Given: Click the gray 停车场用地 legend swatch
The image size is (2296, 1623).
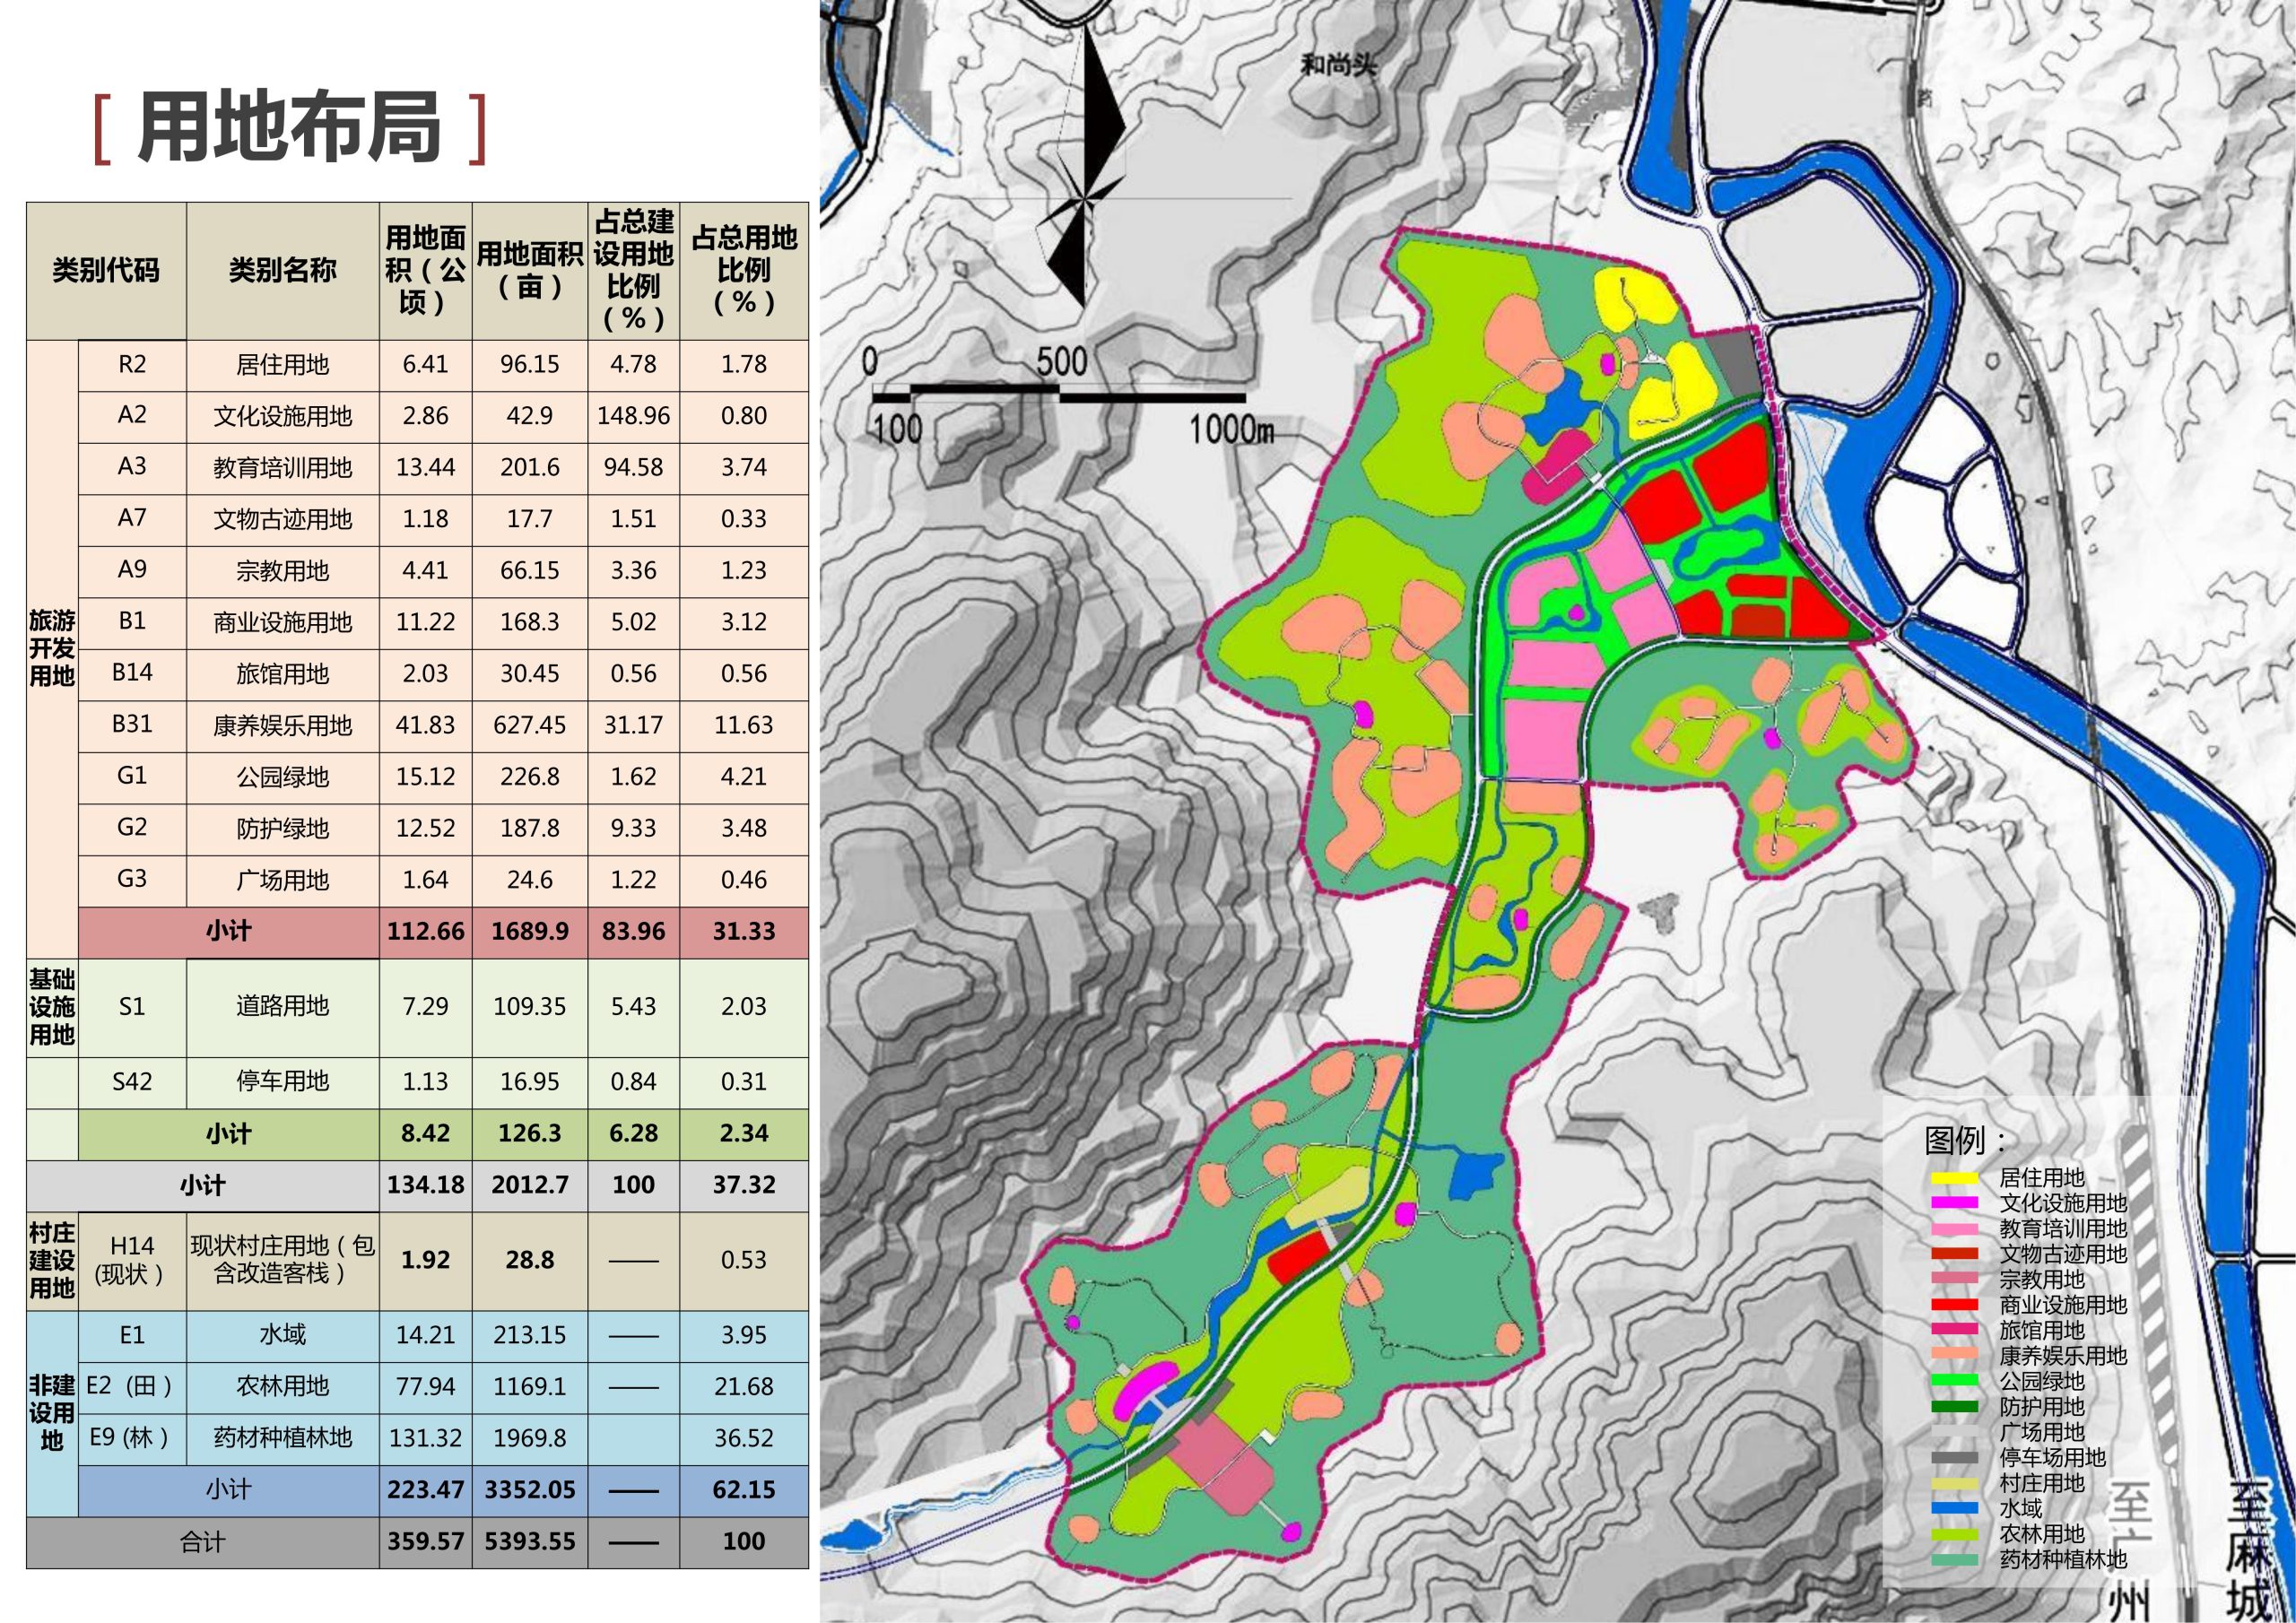Looking at the screenshot, I should 1954,1458.
